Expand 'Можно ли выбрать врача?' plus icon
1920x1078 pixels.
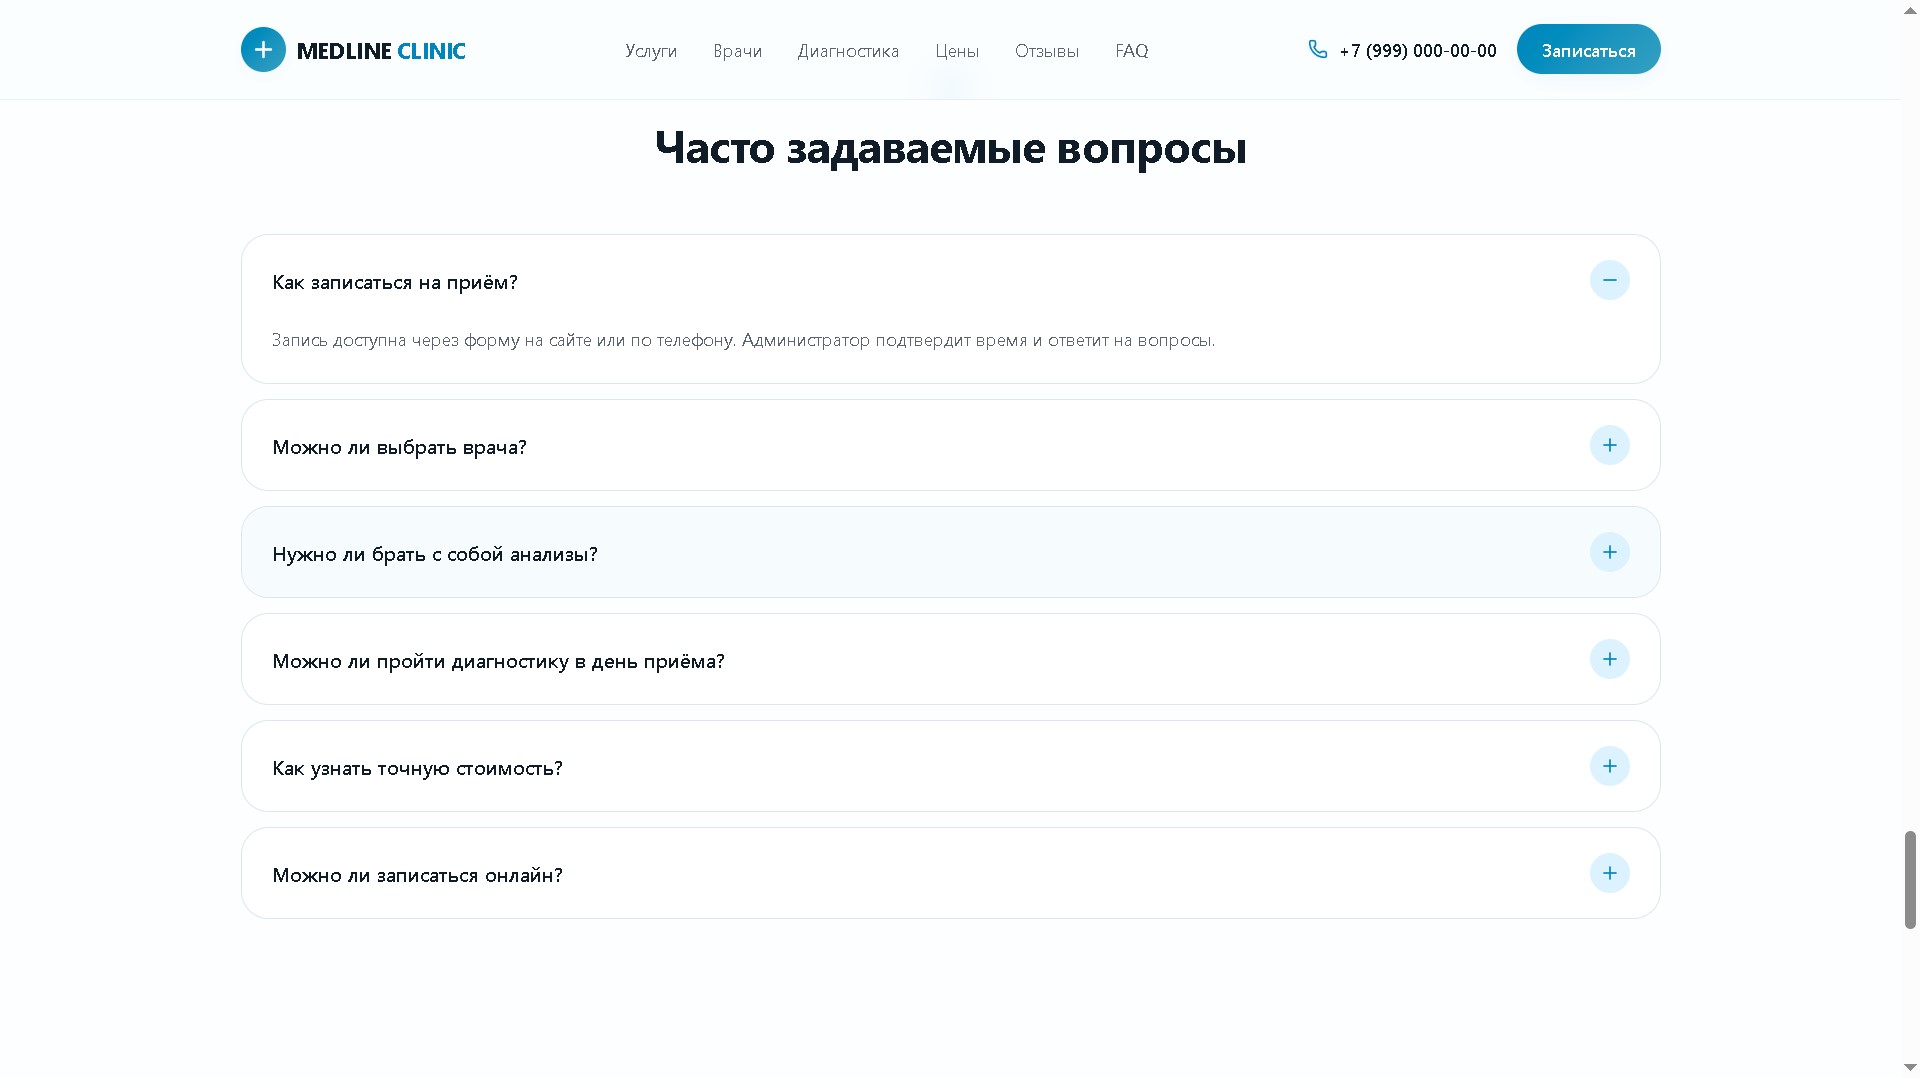point(1609,445)
